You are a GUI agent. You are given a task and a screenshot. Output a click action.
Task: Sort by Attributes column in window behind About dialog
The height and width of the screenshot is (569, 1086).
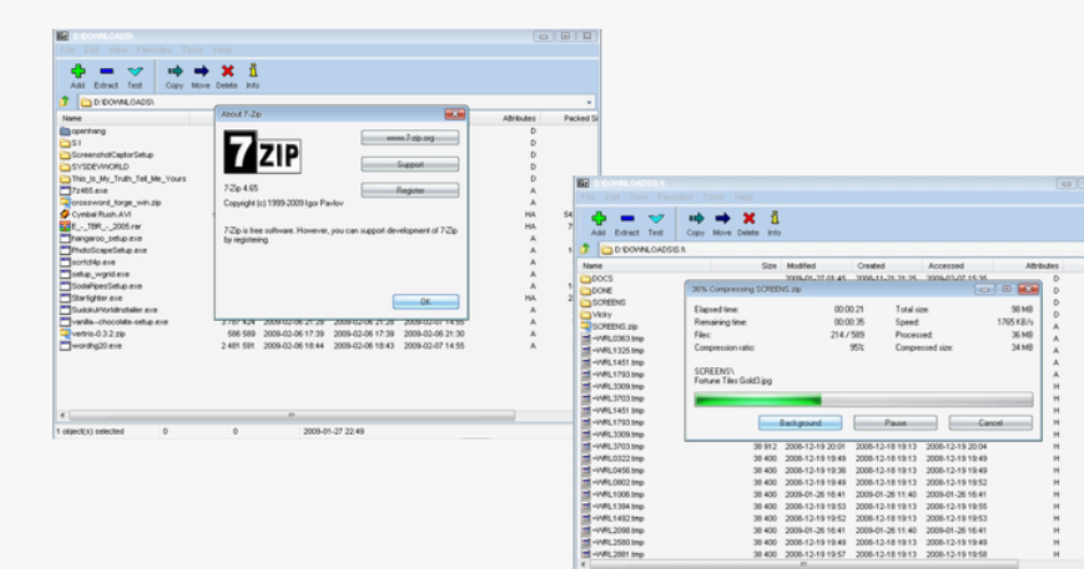(519, 118)
